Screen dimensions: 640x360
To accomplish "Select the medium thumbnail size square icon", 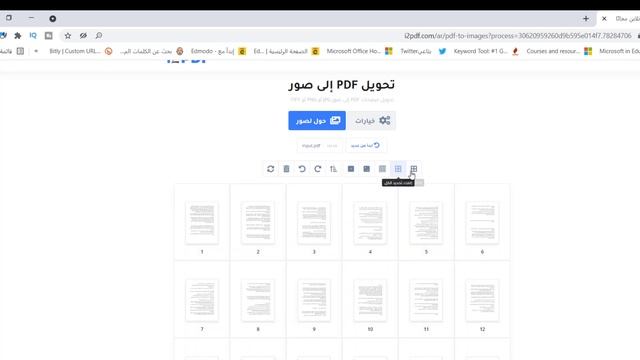I will pyautogui.click(x=367, y=169).
